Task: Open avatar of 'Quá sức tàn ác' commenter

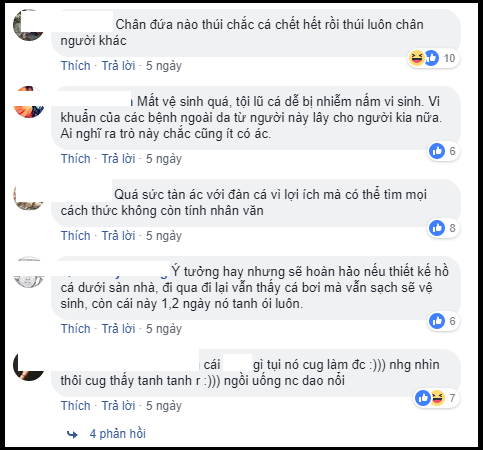Action: click(29, 195)
